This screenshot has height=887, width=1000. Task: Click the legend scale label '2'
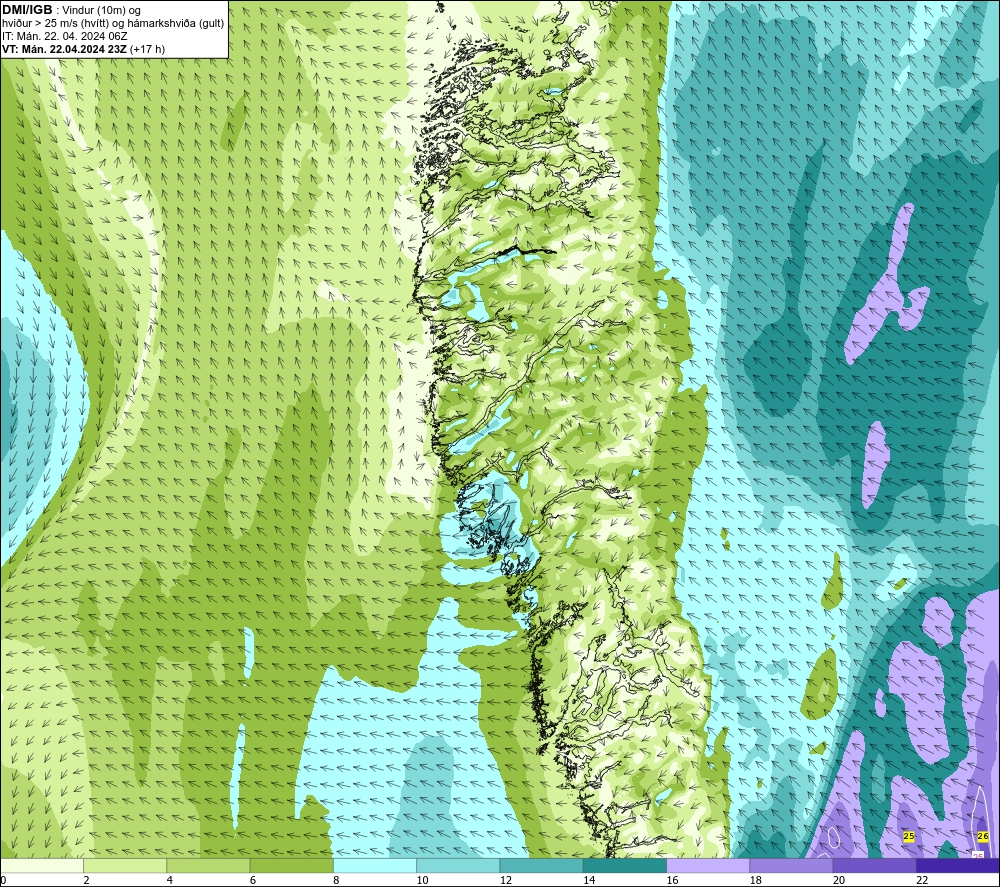click(x=86, y=880)
